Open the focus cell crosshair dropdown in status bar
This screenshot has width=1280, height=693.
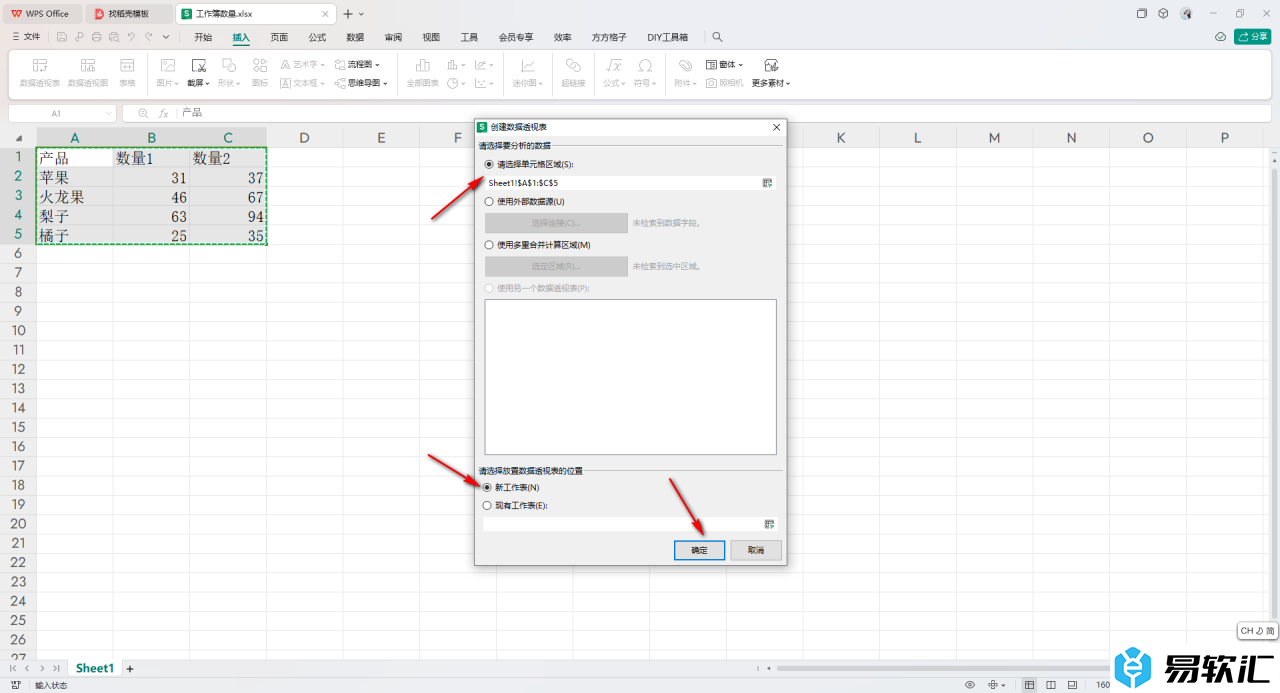click(x=997, y=685)
